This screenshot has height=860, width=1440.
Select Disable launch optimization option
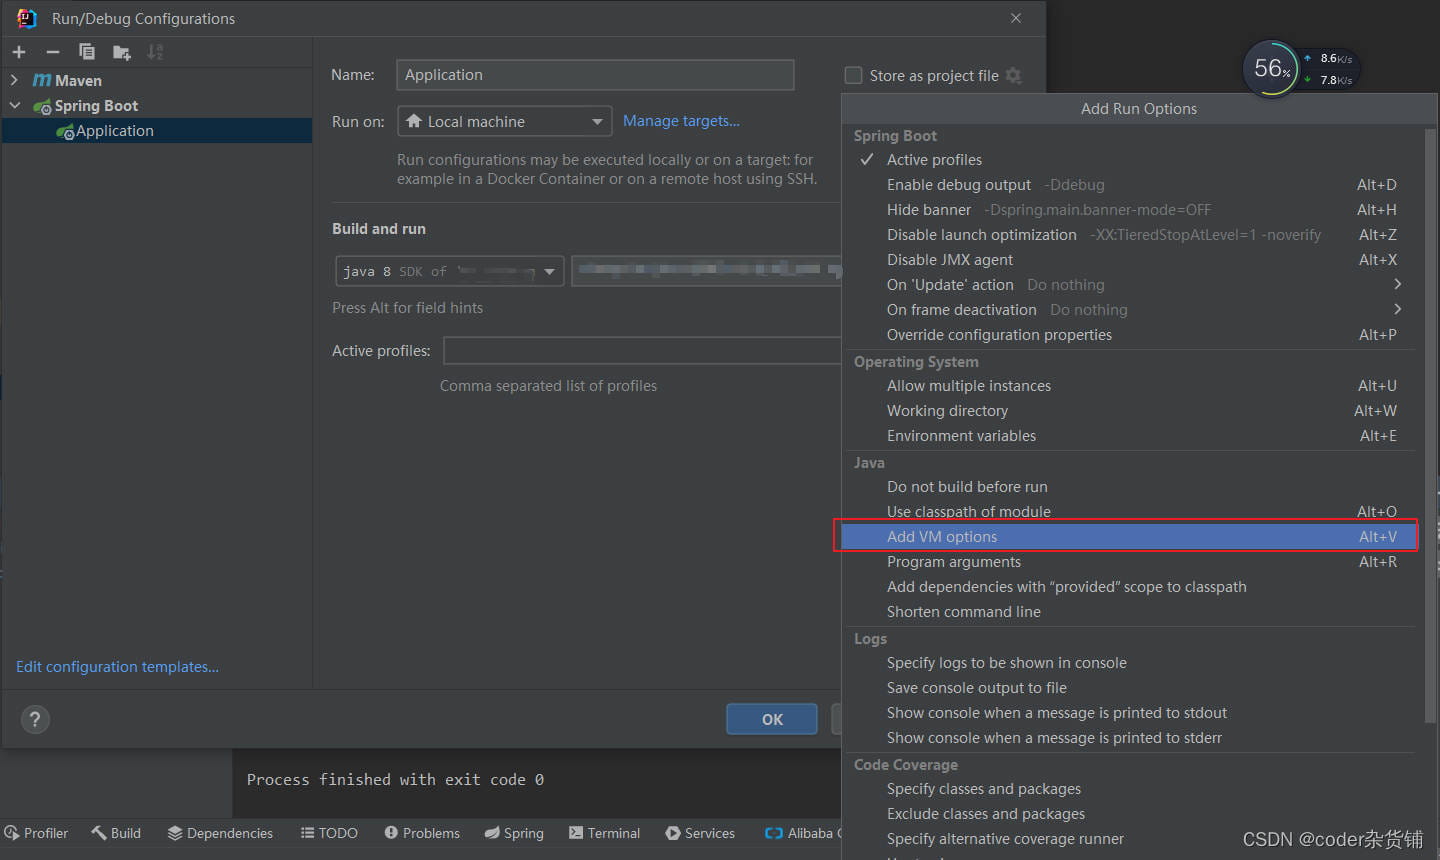[1128, 235]
